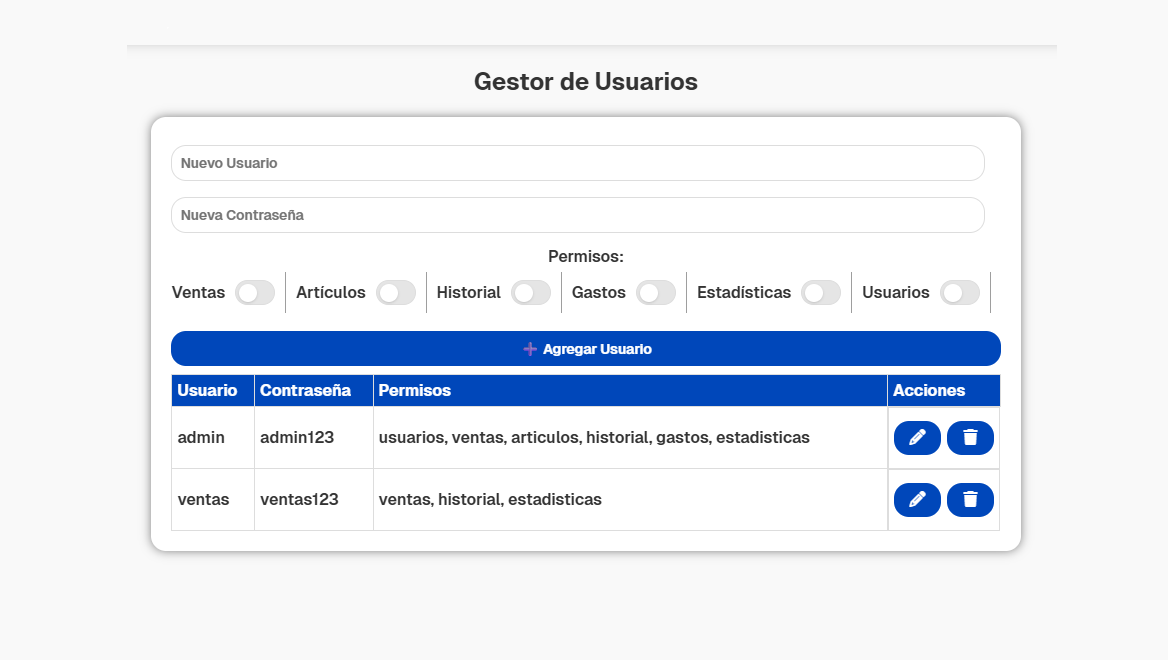Toggle the Historial permission switch
1168x660 pixels.
531,292
